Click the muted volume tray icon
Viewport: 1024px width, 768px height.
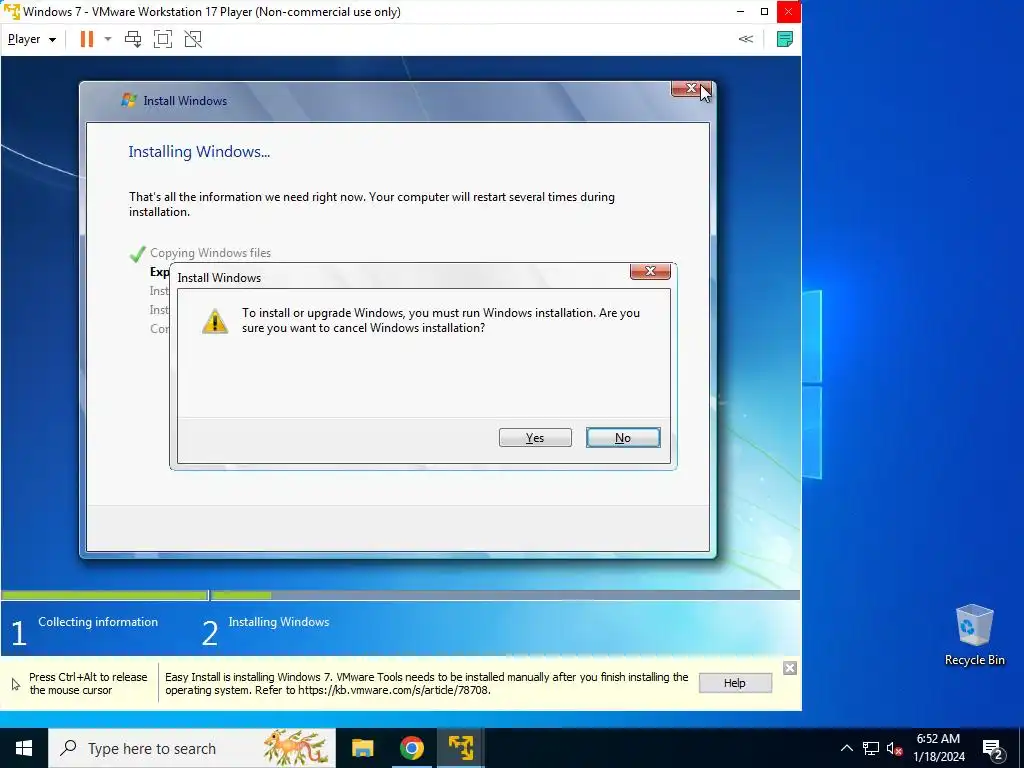[x=894, y=748]
